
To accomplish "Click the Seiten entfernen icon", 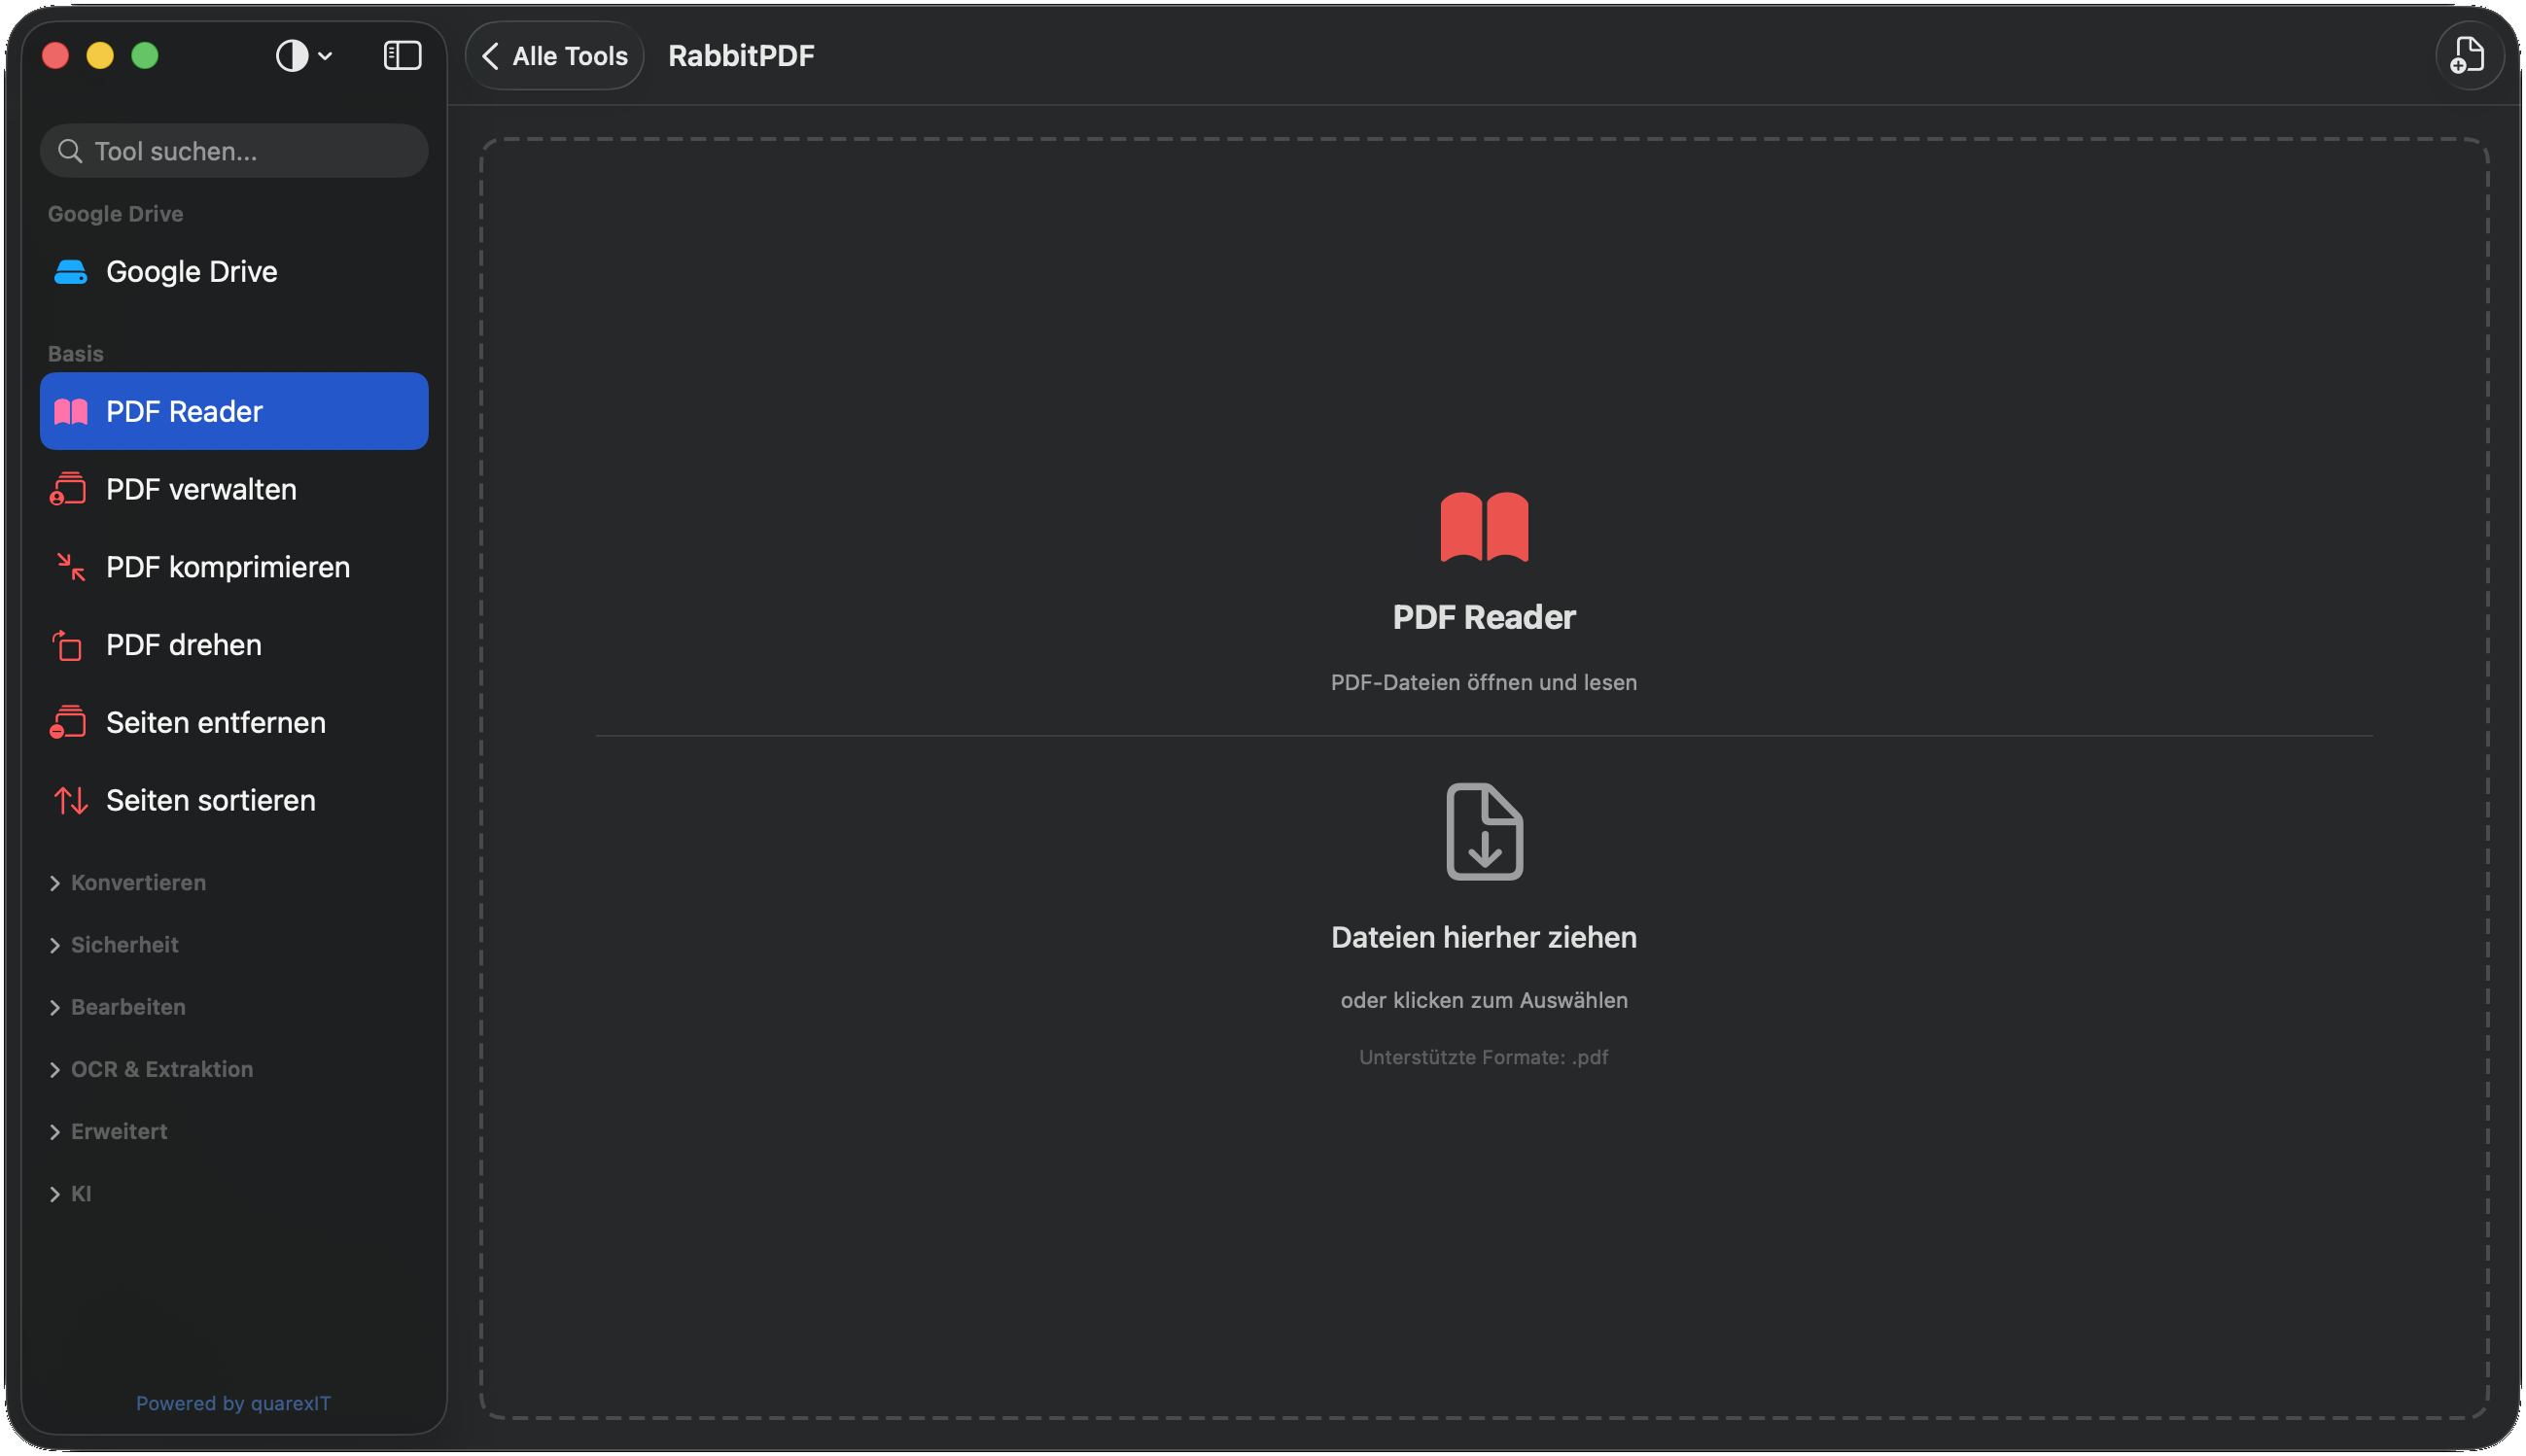I will tap(69, 722).
